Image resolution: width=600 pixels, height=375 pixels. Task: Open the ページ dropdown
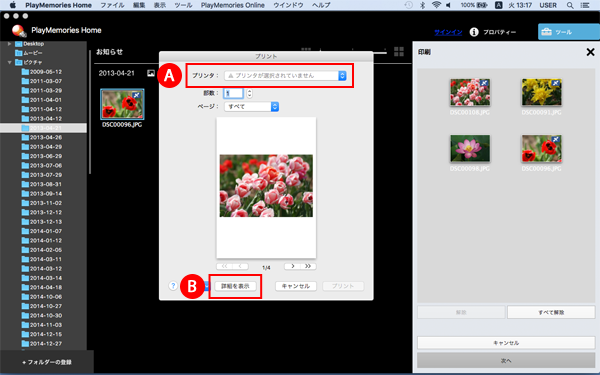click(251, 106)
